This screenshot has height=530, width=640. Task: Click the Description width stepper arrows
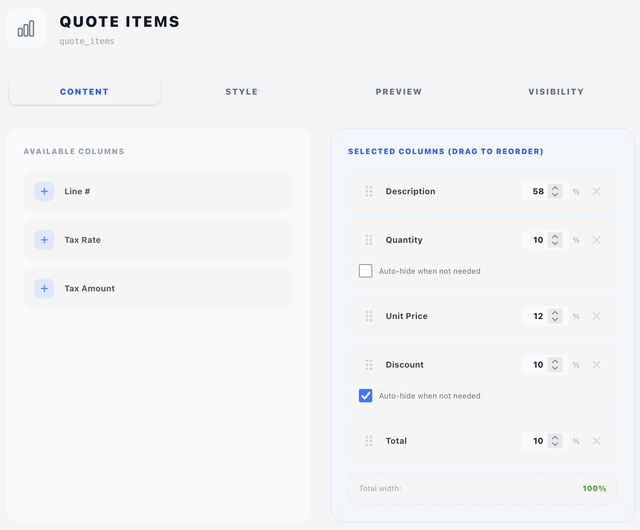tap(555, 191)
